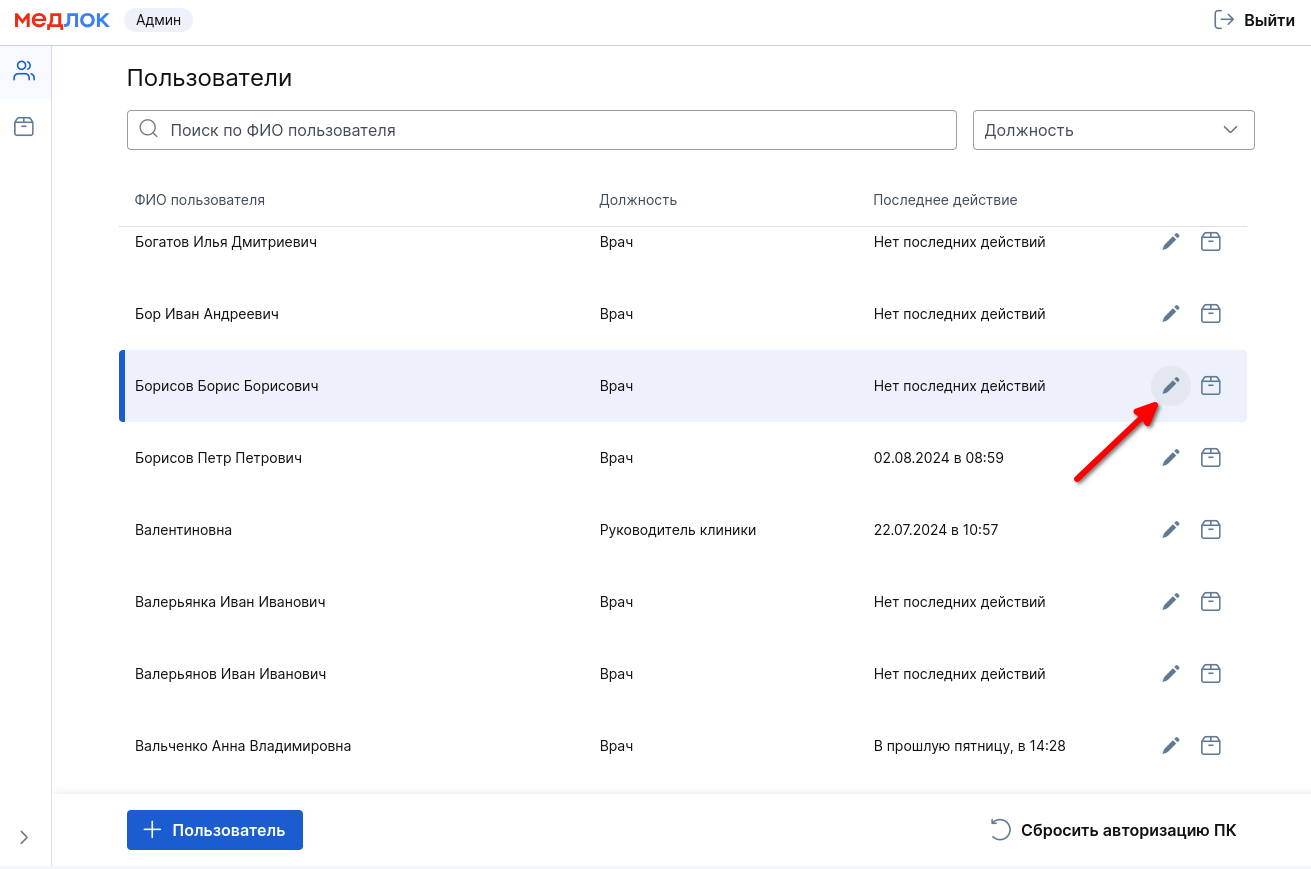The width and height of the screenshot is (1311, 869).
Task: Add a new user with Пользователь button
Action: (x=215, y=830)
